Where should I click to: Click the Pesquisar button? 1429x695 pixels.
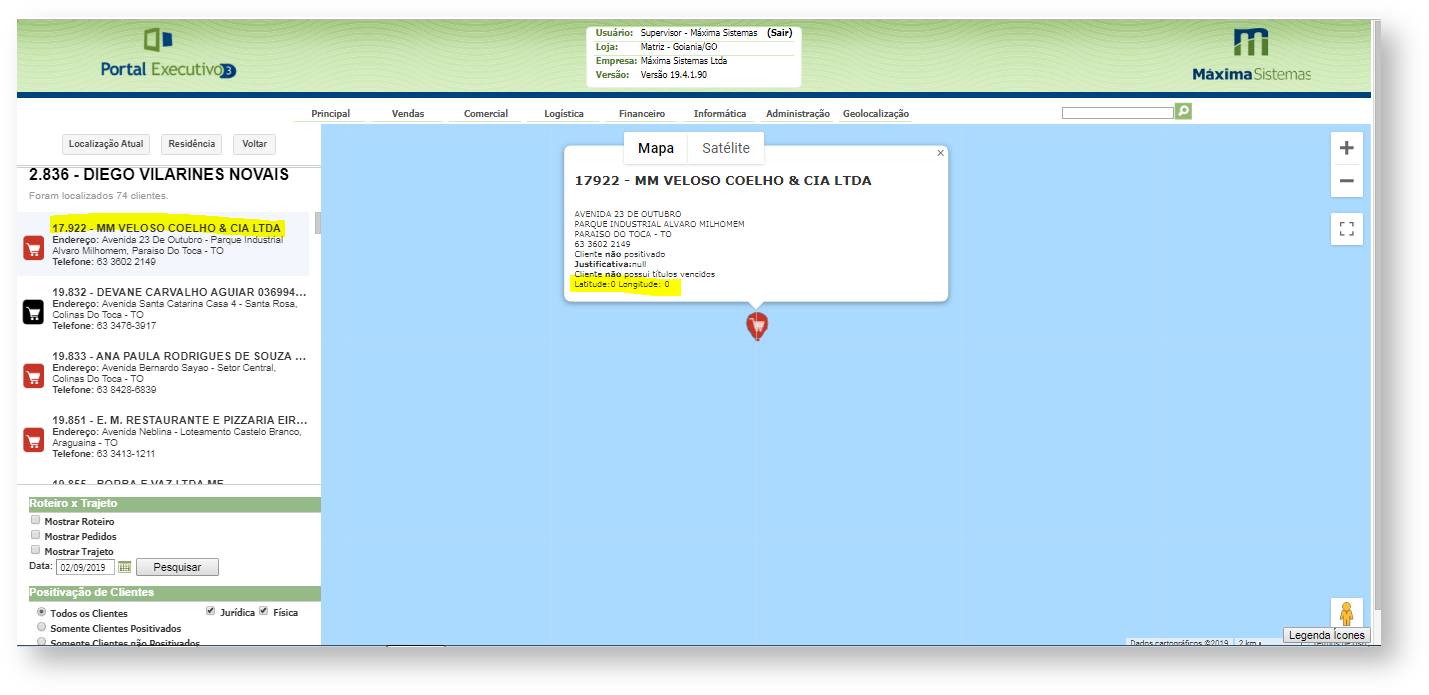coord(177,567)
